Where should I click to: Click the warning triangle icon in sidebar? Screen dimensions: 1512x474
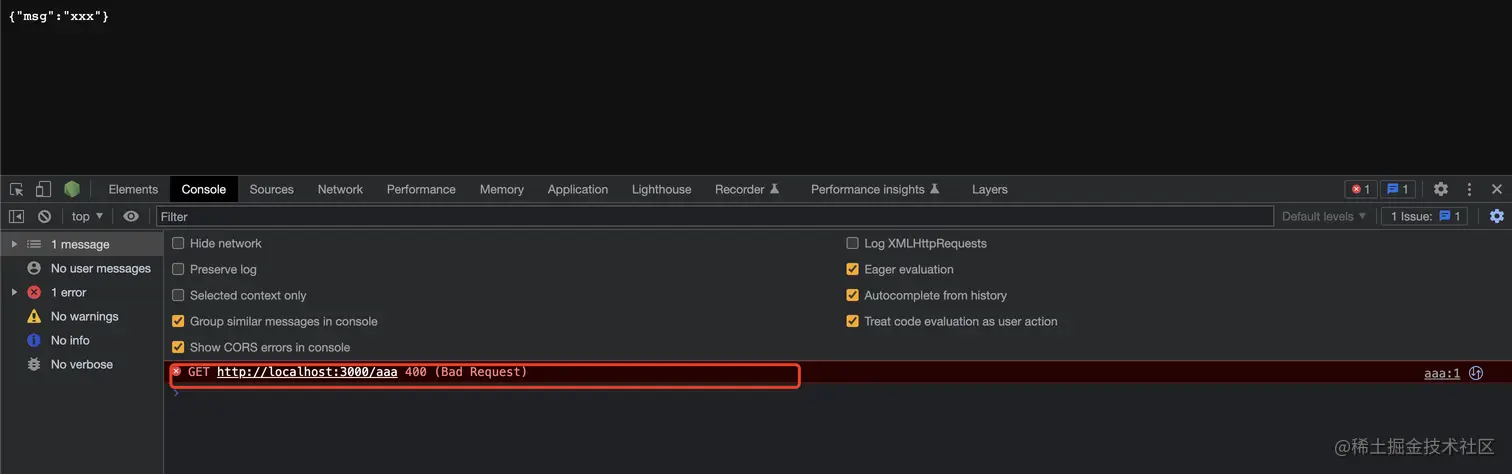point(34,316)
